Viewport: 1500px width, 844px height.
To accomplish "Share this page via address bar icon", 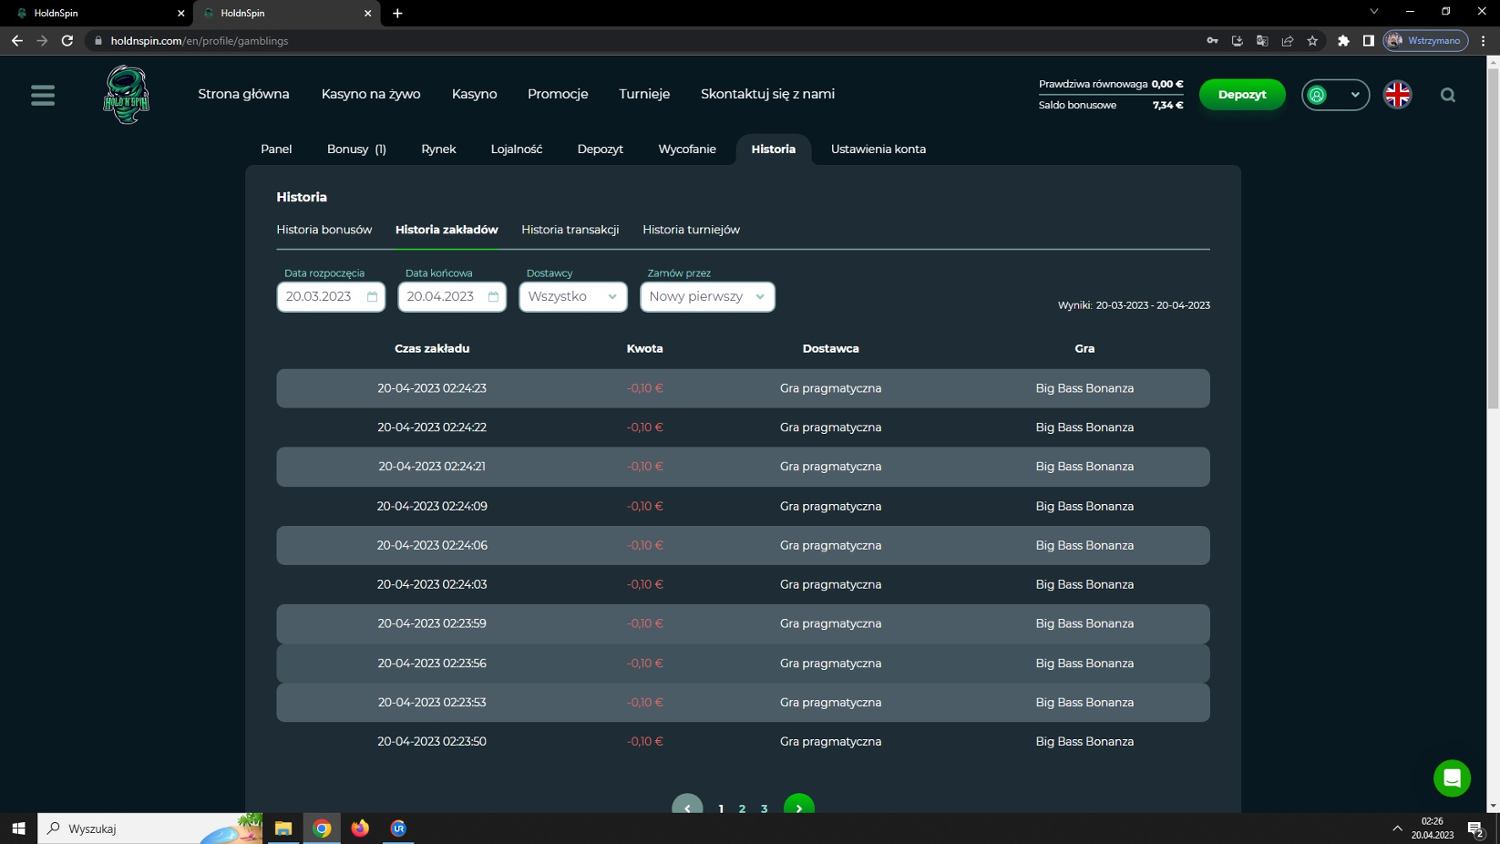I will (x=1287, y=41).
